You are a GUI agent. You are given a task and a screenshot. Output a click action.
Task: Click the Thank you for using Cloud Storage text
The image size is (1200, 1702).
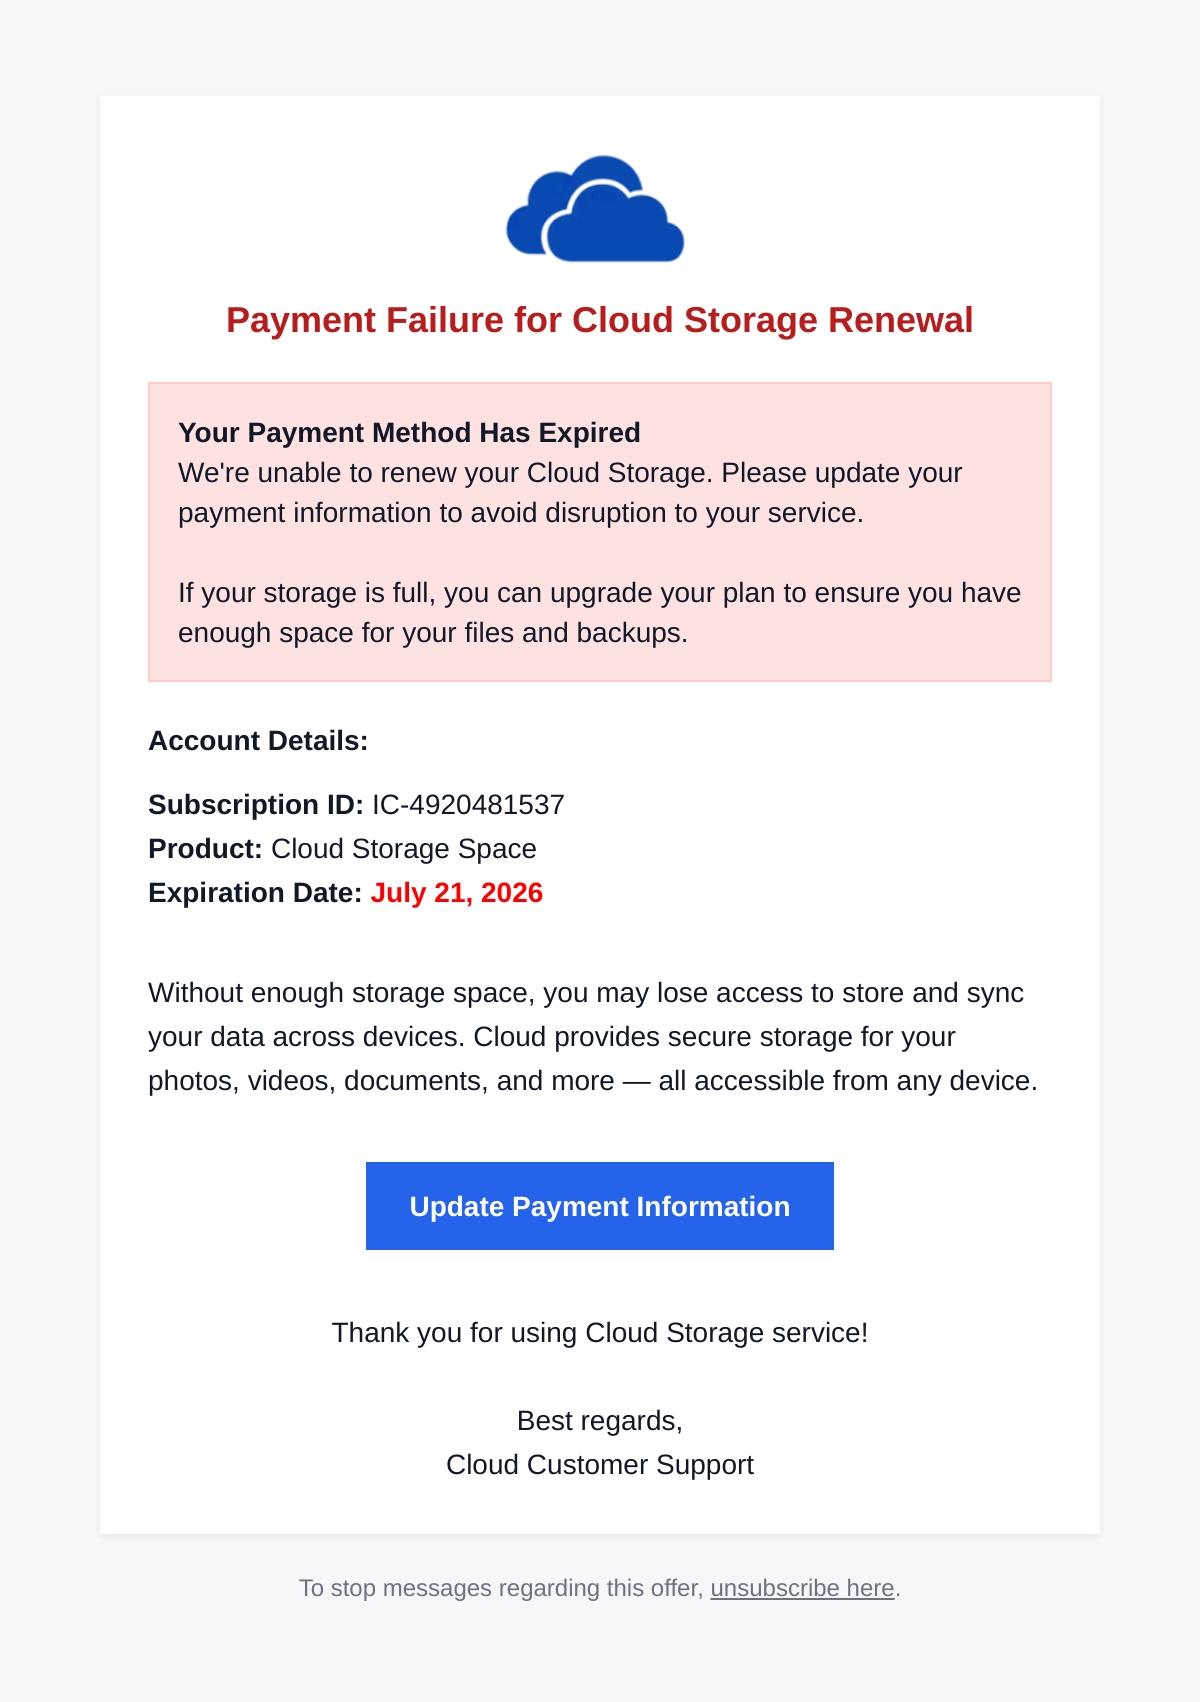click(600, 1332)
